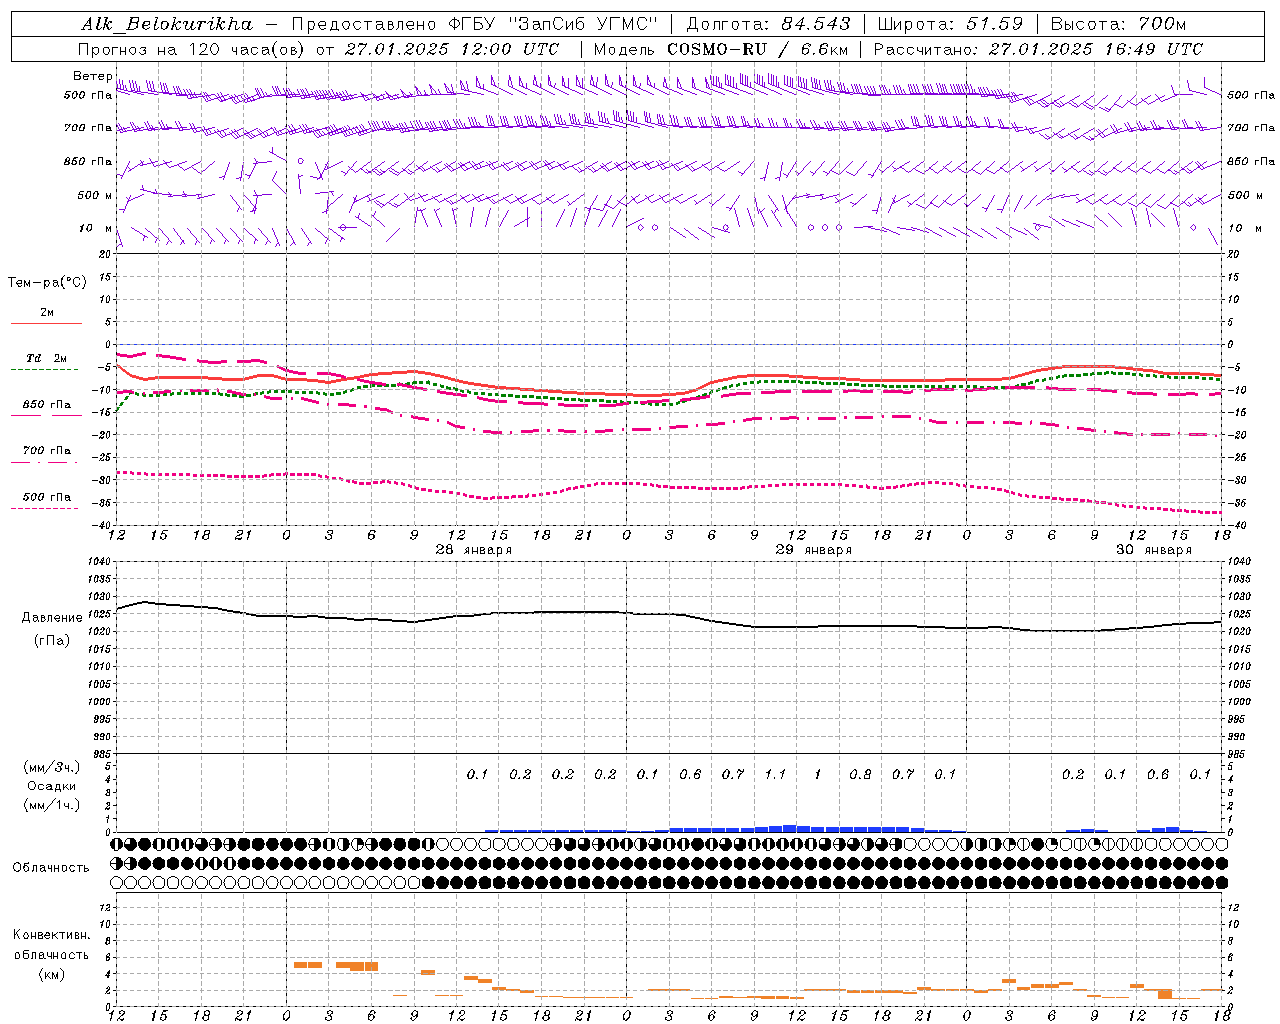Click the Ветер wind panel label
Image resolution: width=1280 pixels, height=1024 pixels.
coord(92,76)
